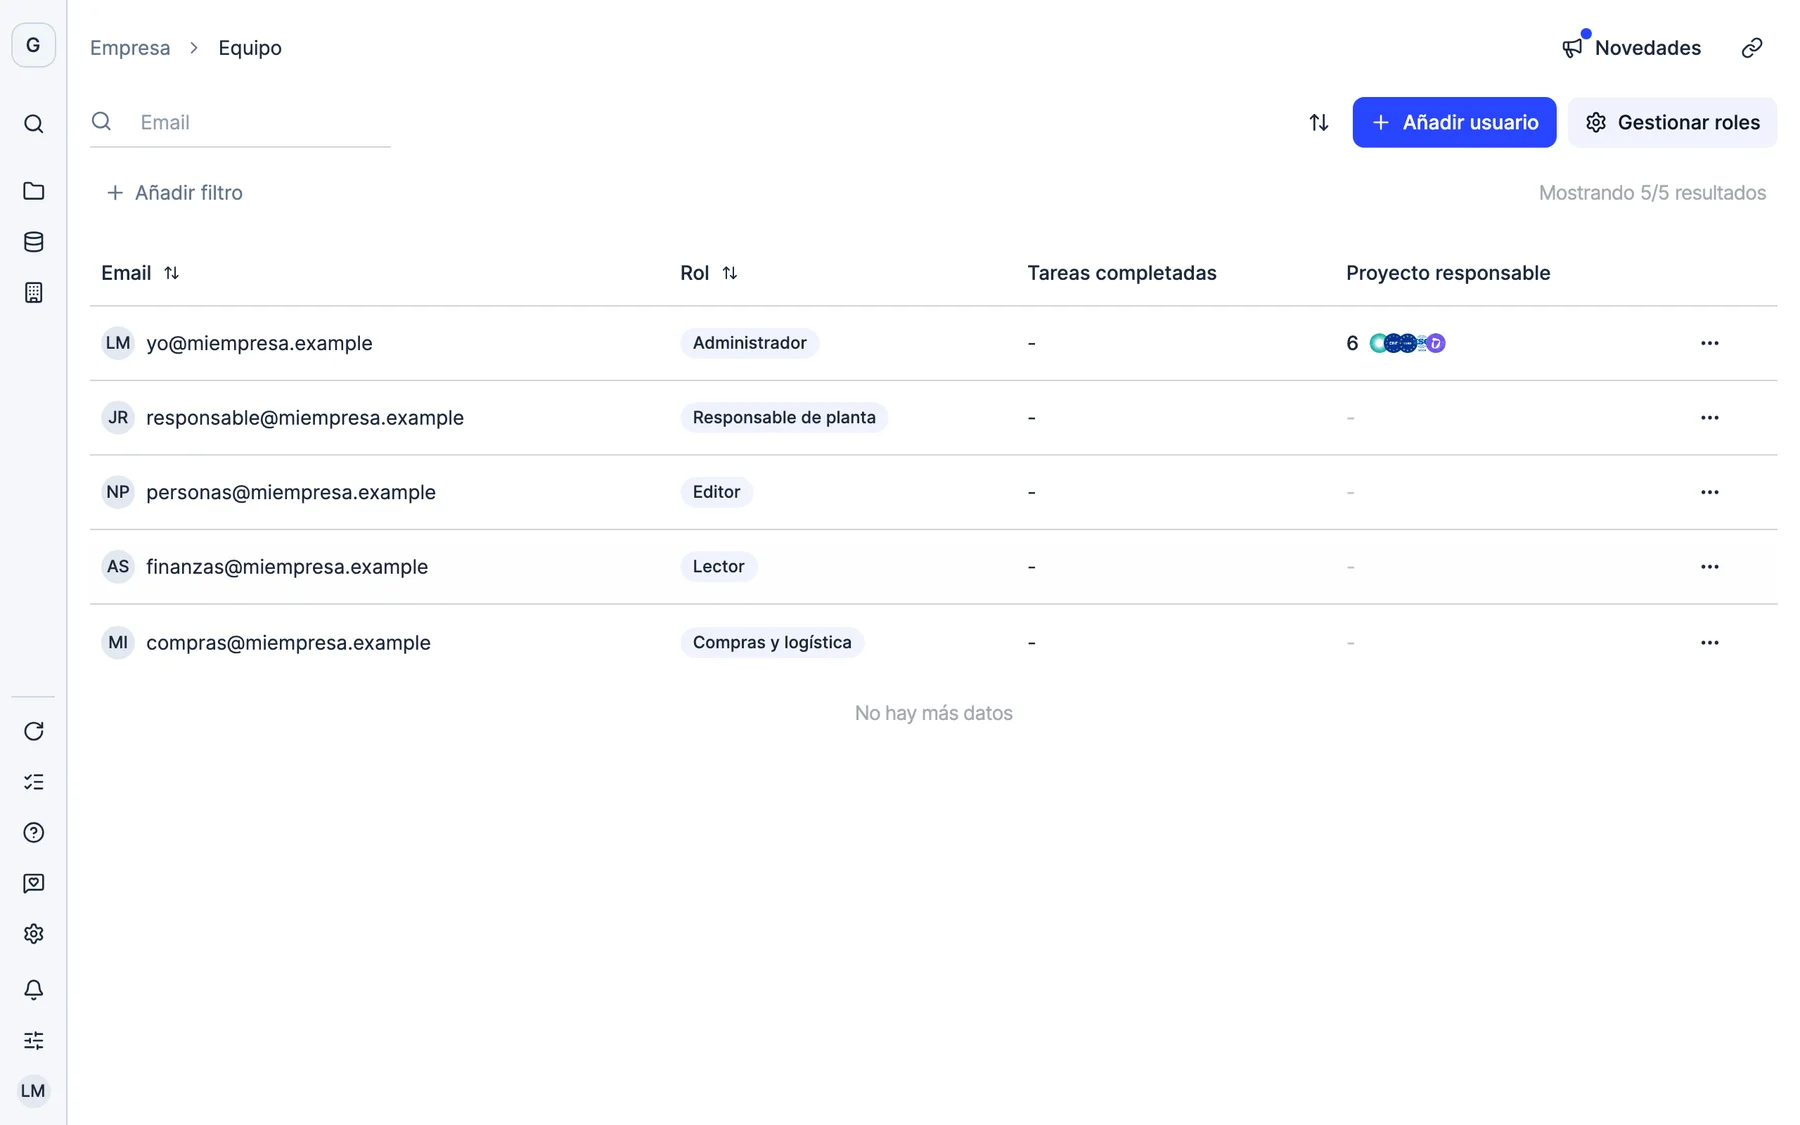
Task: Click the LM avatar next to yo@miempresa.example
Action: point(118,343)
